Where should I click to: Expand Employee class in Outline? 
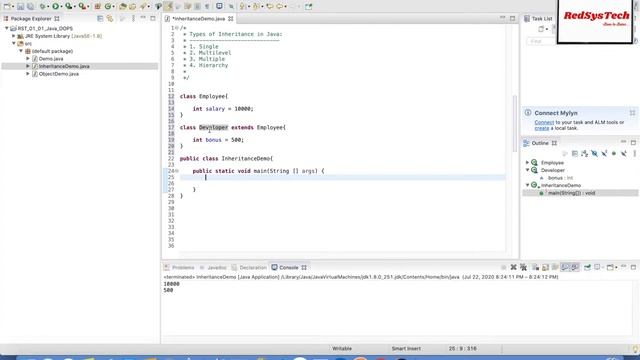point(527,162)
